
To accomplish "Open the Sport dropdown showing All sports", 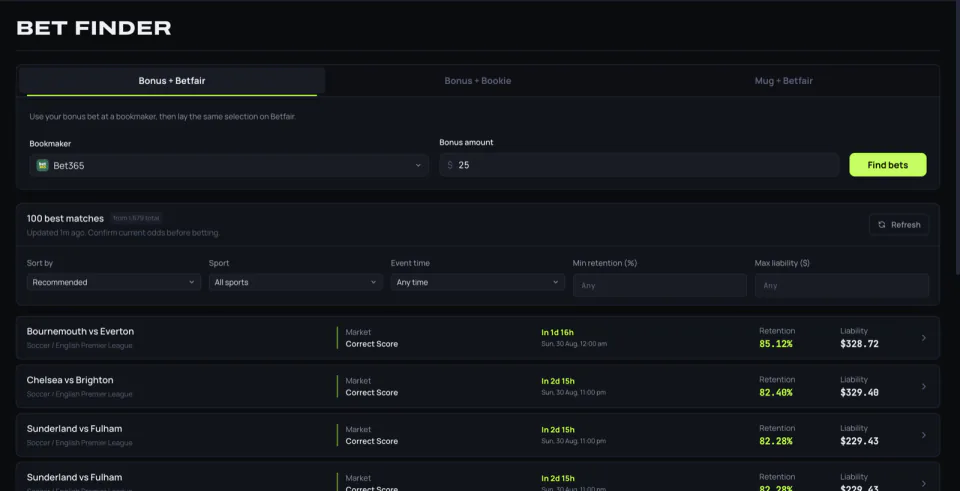I will pos(296,282).
